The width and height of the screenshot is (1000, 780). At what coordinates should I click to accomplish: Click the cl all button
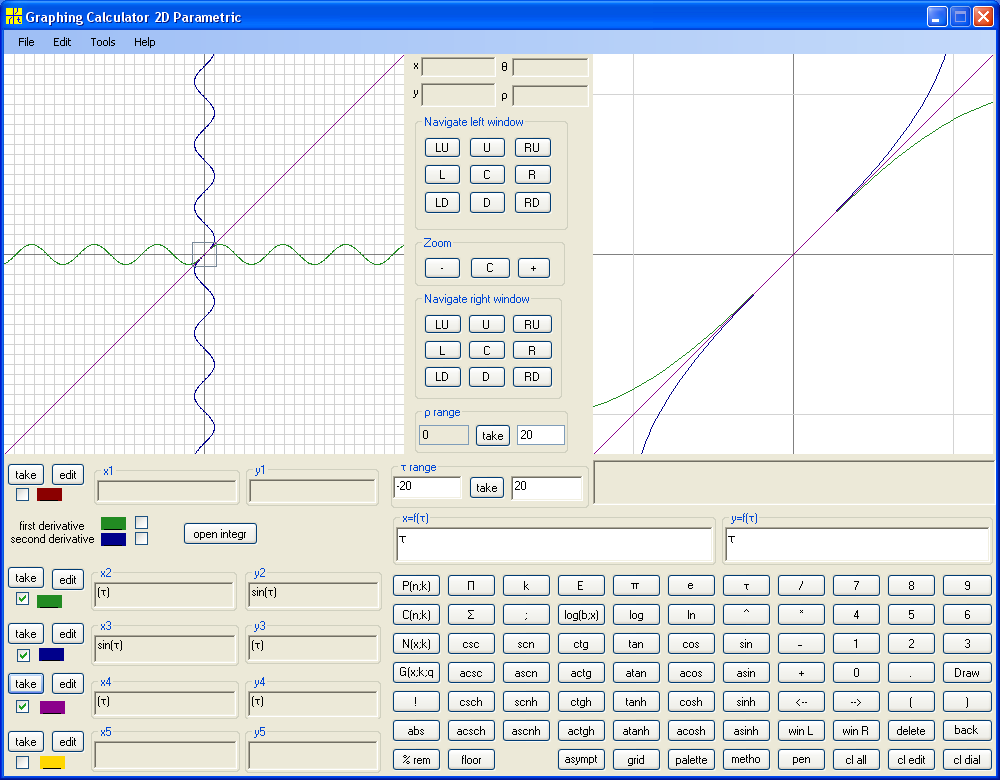[x=856, y=760]
